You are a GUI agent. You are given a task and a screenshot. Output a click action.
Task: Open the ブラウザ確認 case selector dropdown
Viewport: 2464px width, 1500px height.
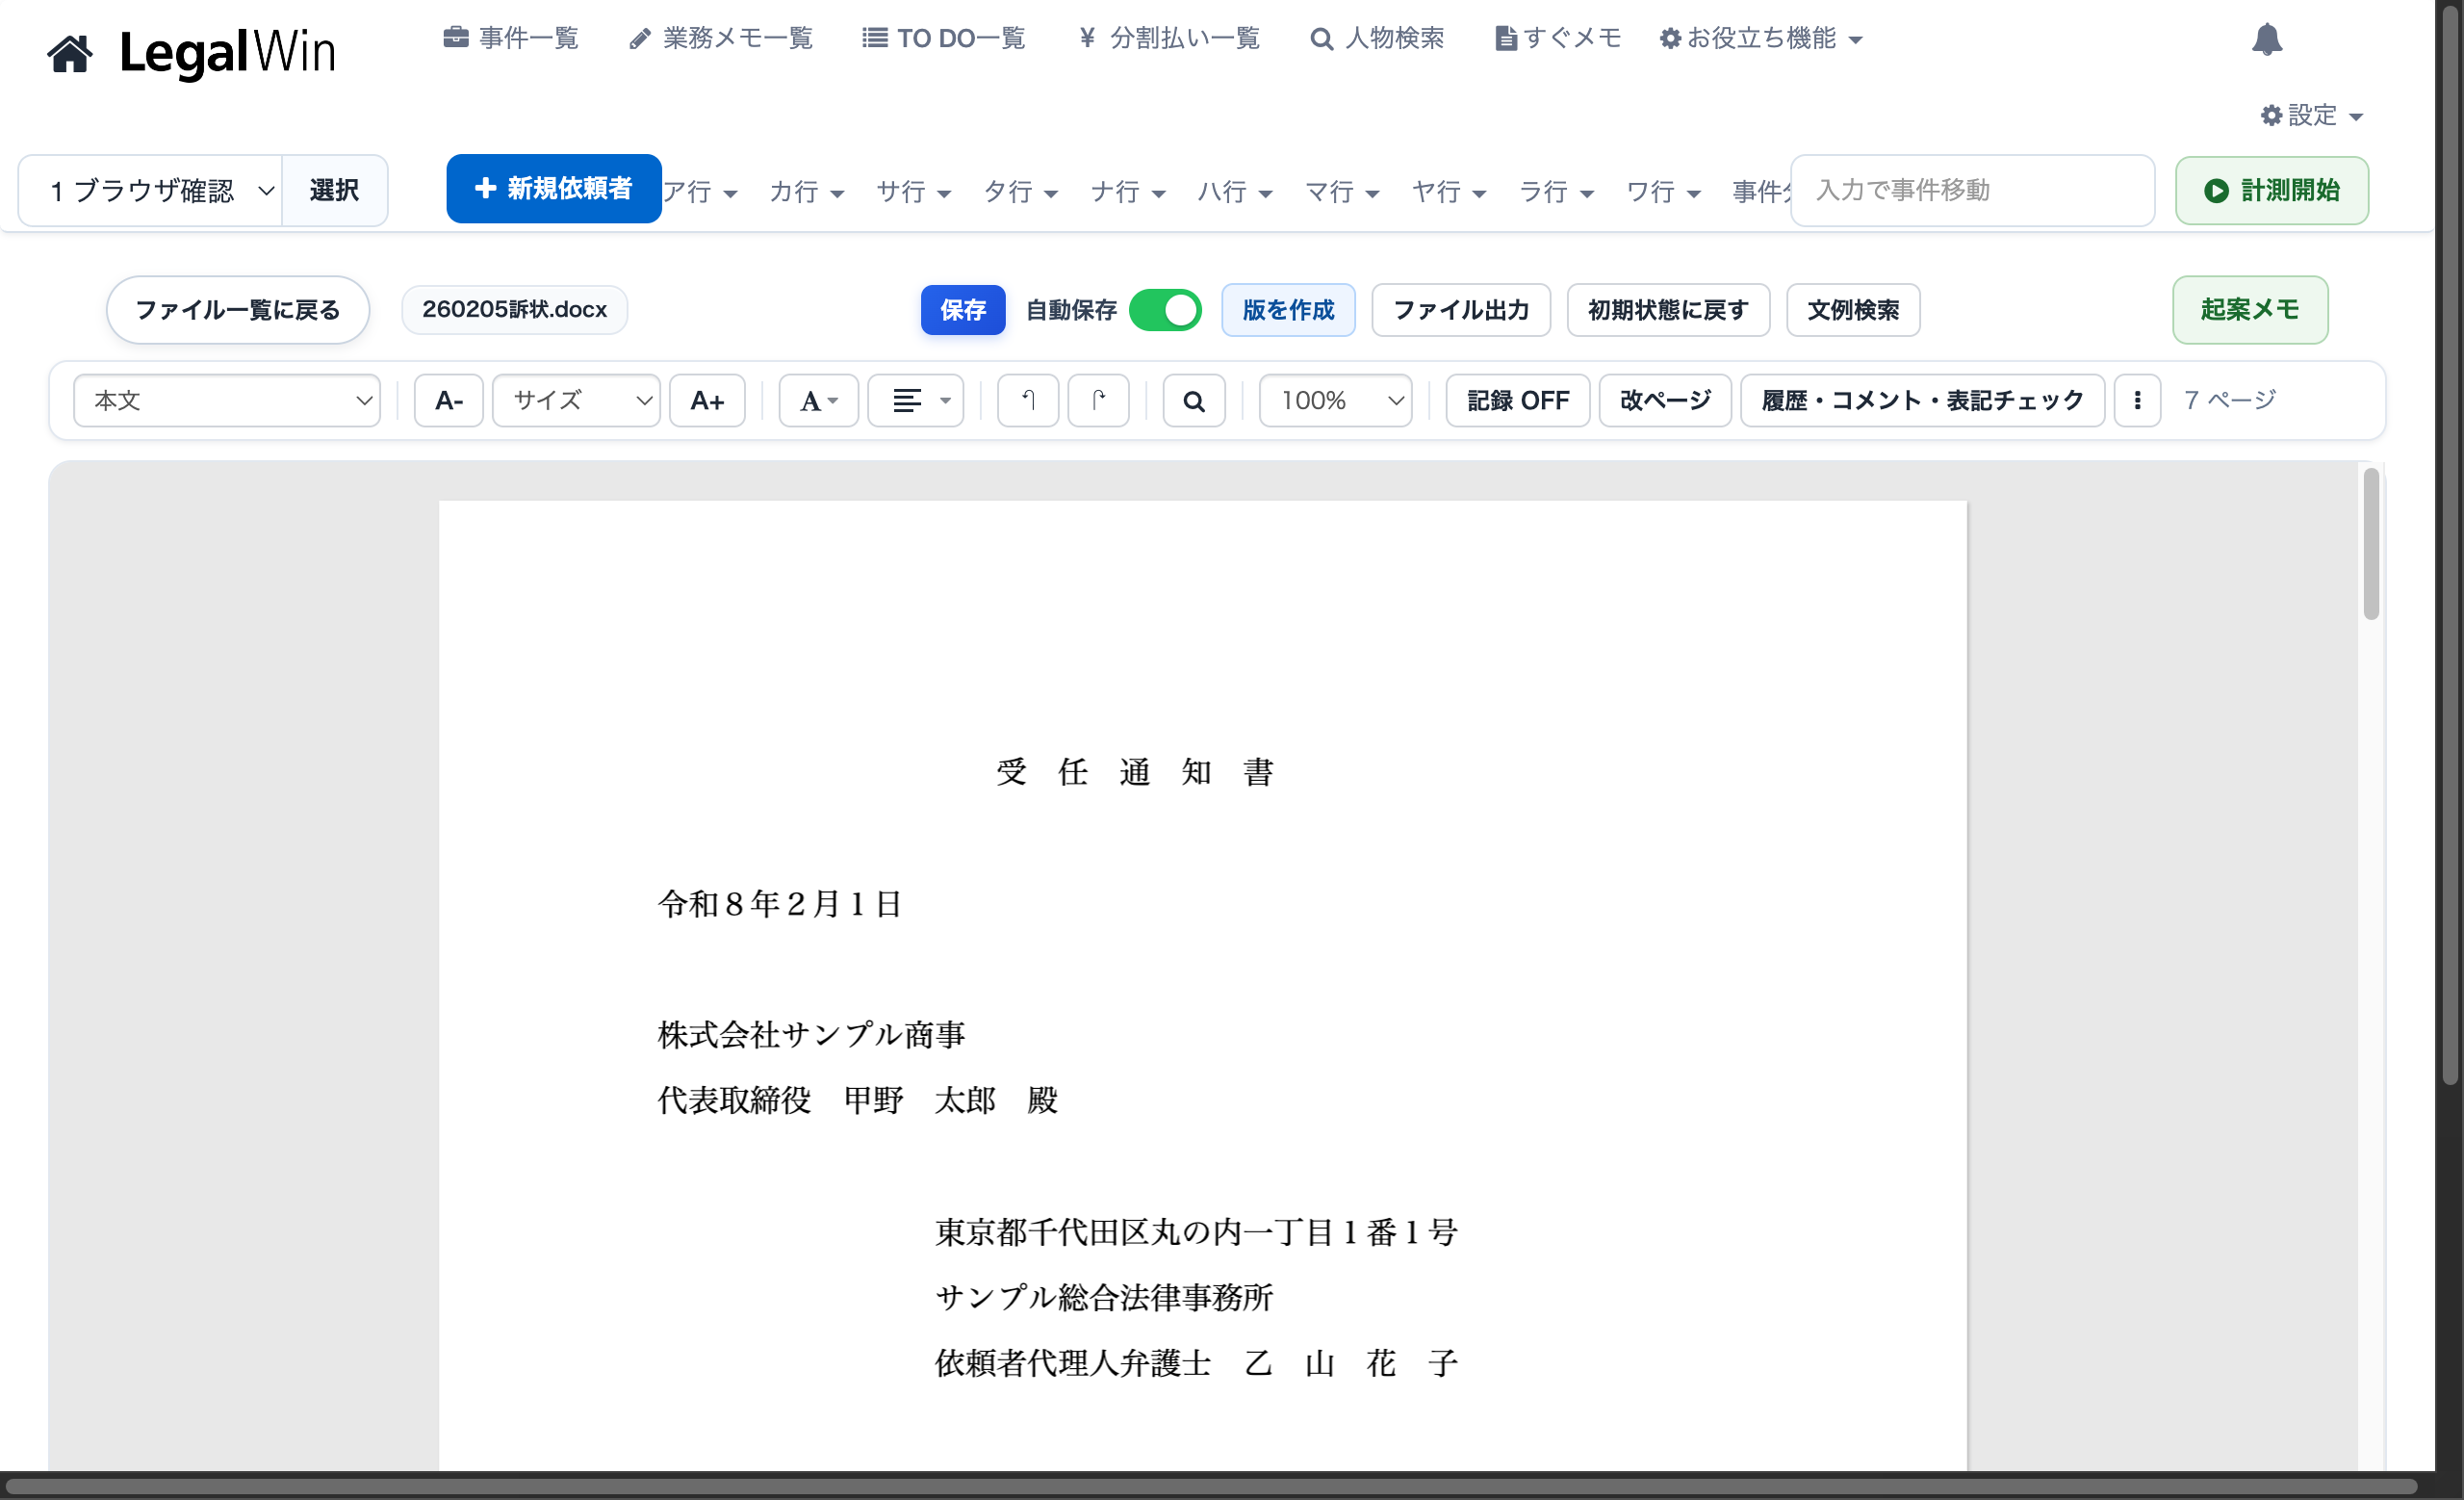click(150, 190)
